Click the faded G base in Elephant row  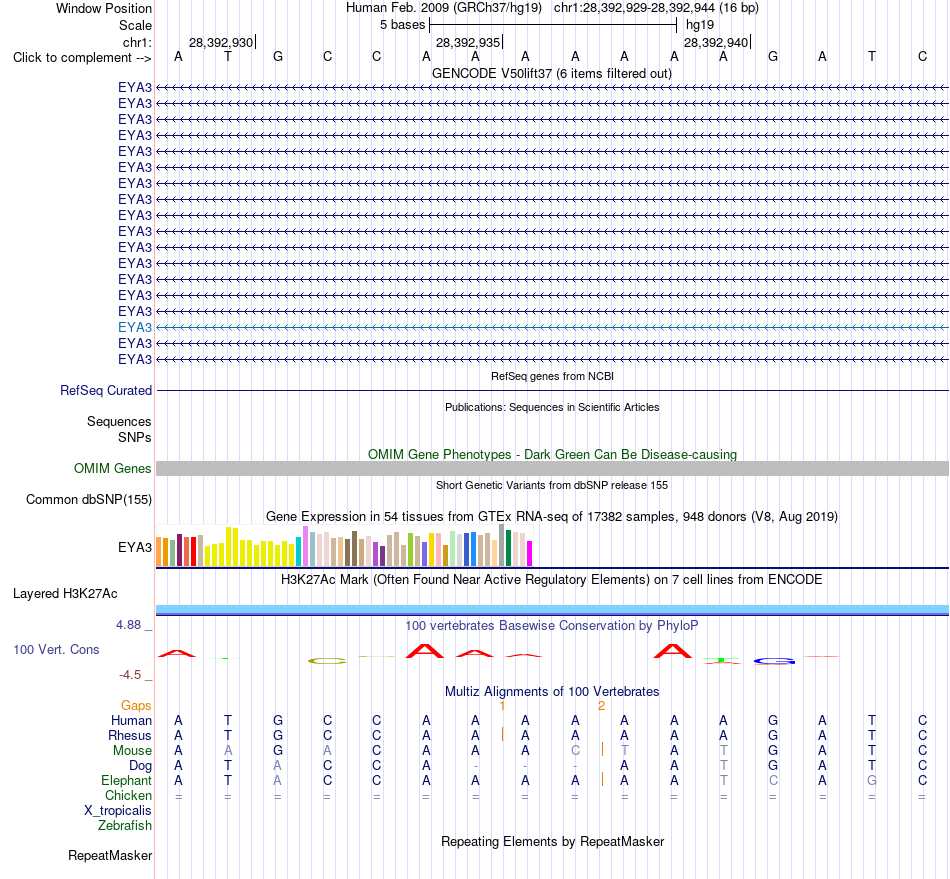point(871,780)
